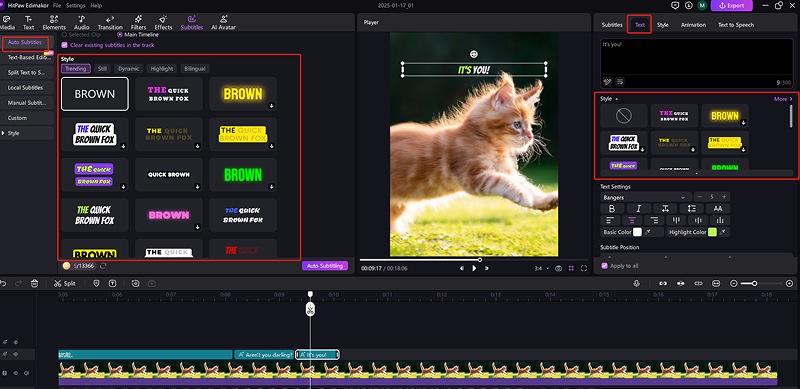Align subtitle text left
Viewport: 800px width, 389px height.
610,220
